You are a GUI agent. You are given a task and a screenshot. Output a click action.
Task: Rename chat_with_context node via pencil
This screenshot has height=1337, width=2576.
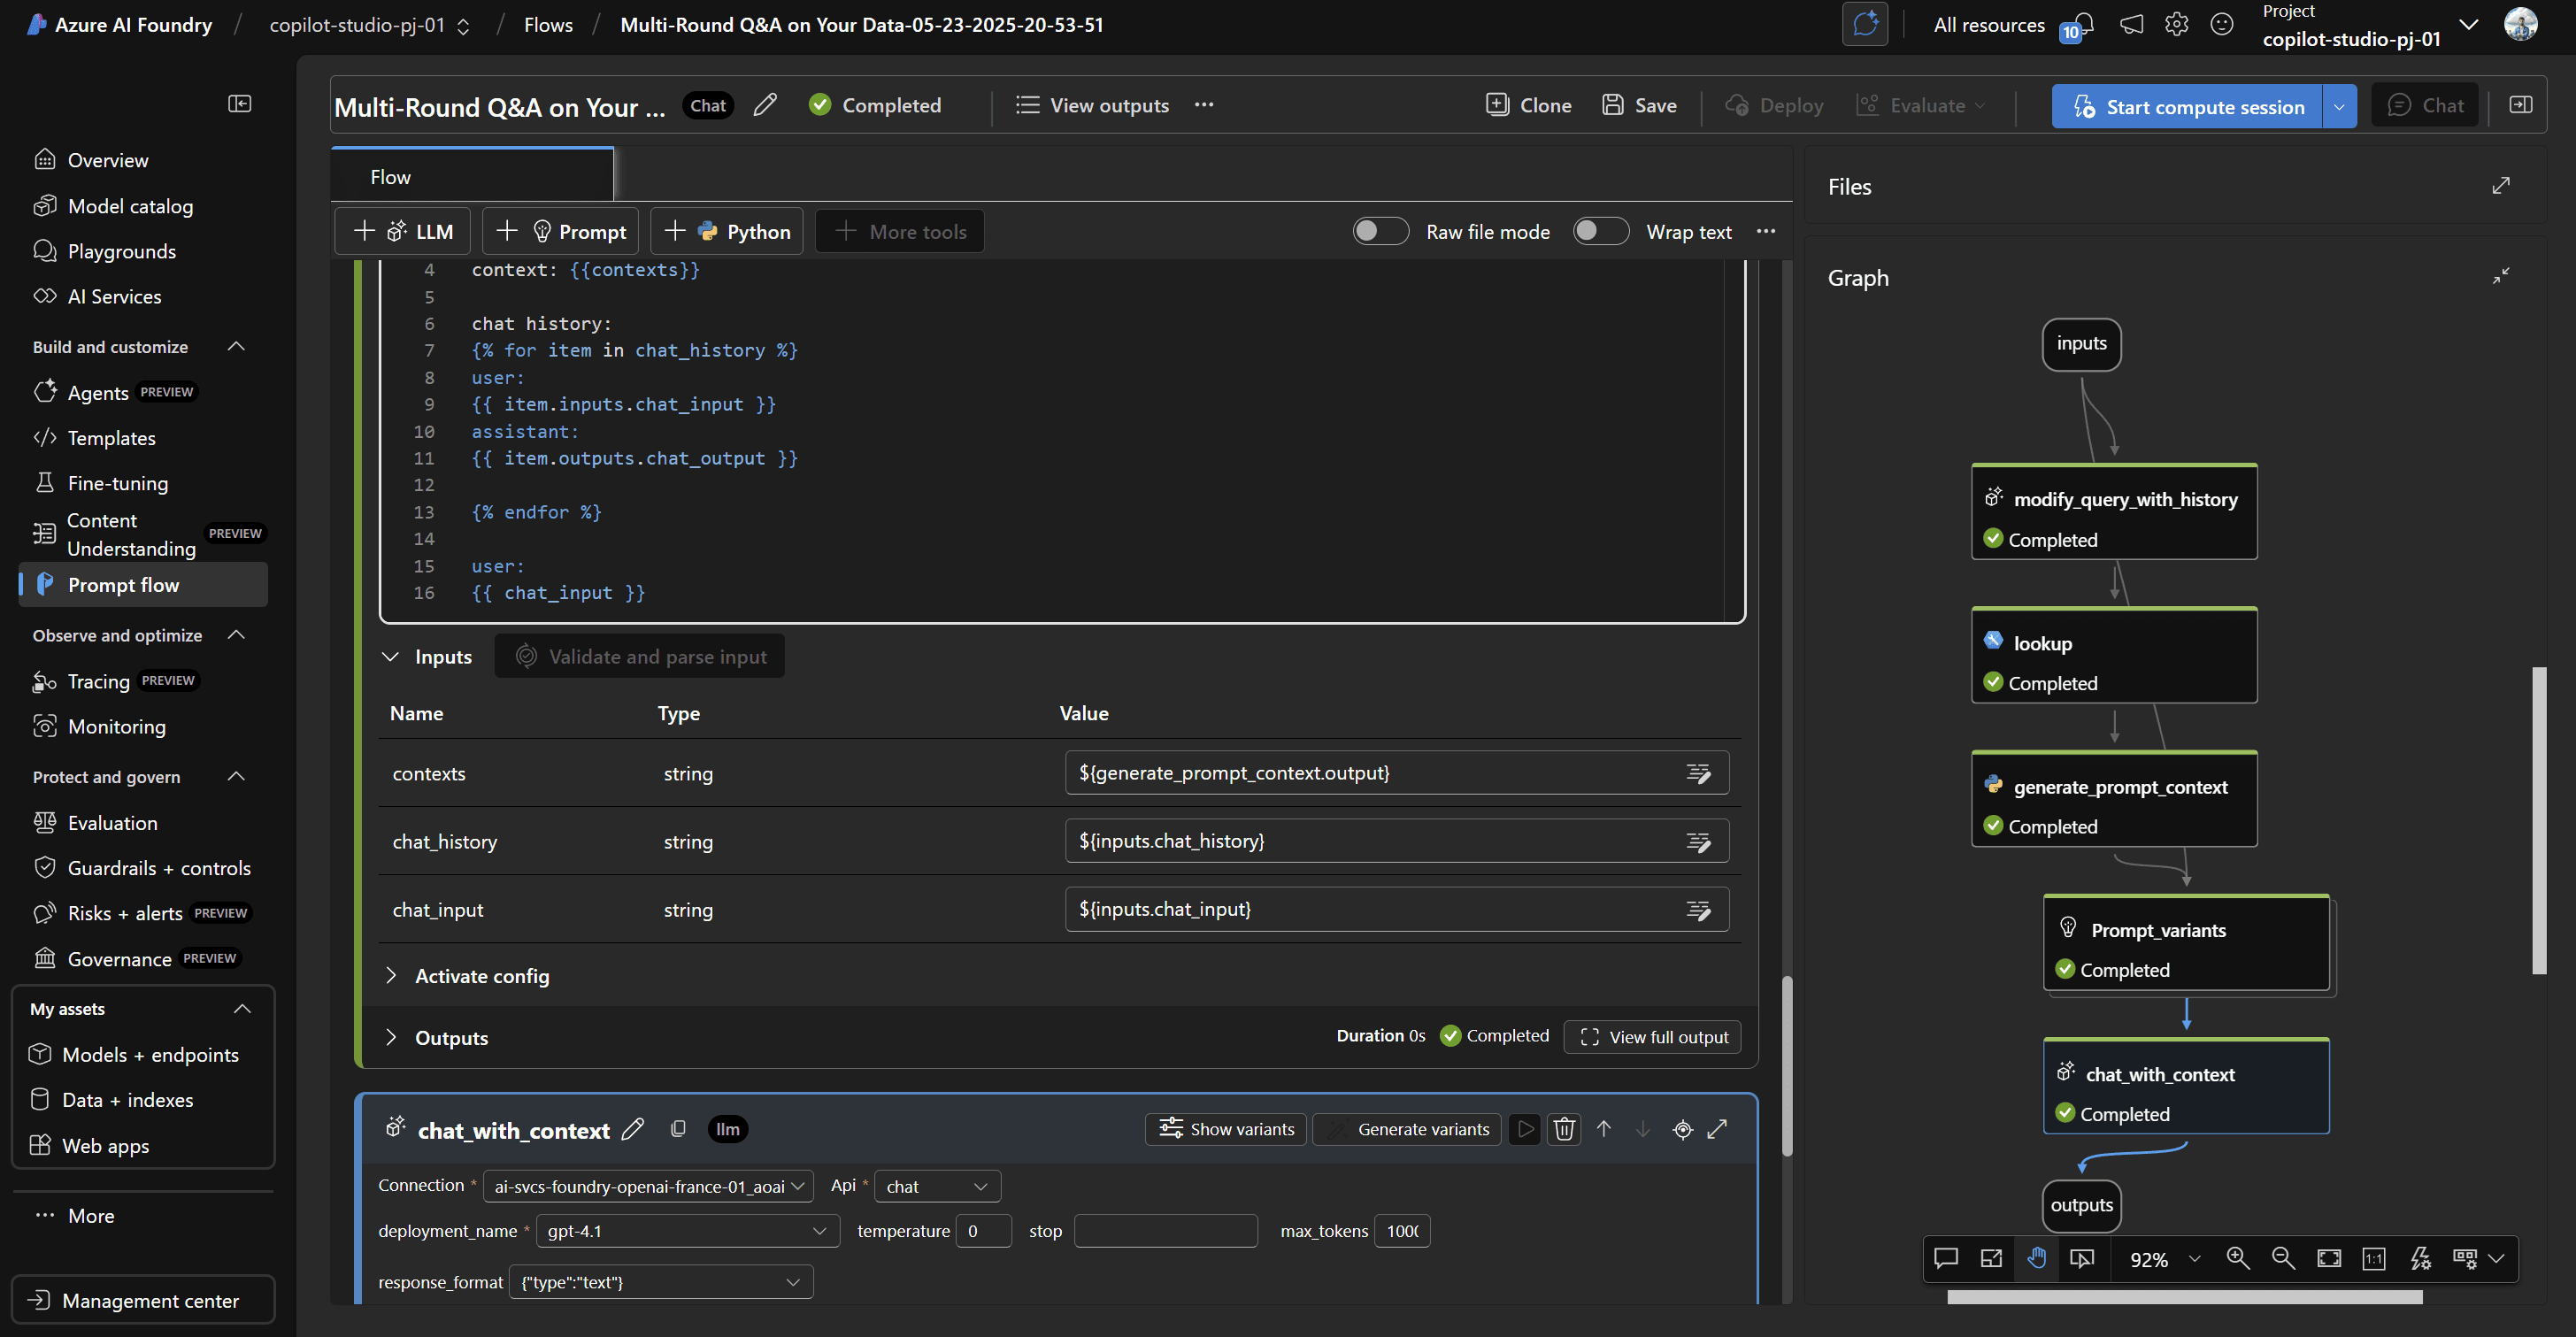(633, 1129)
